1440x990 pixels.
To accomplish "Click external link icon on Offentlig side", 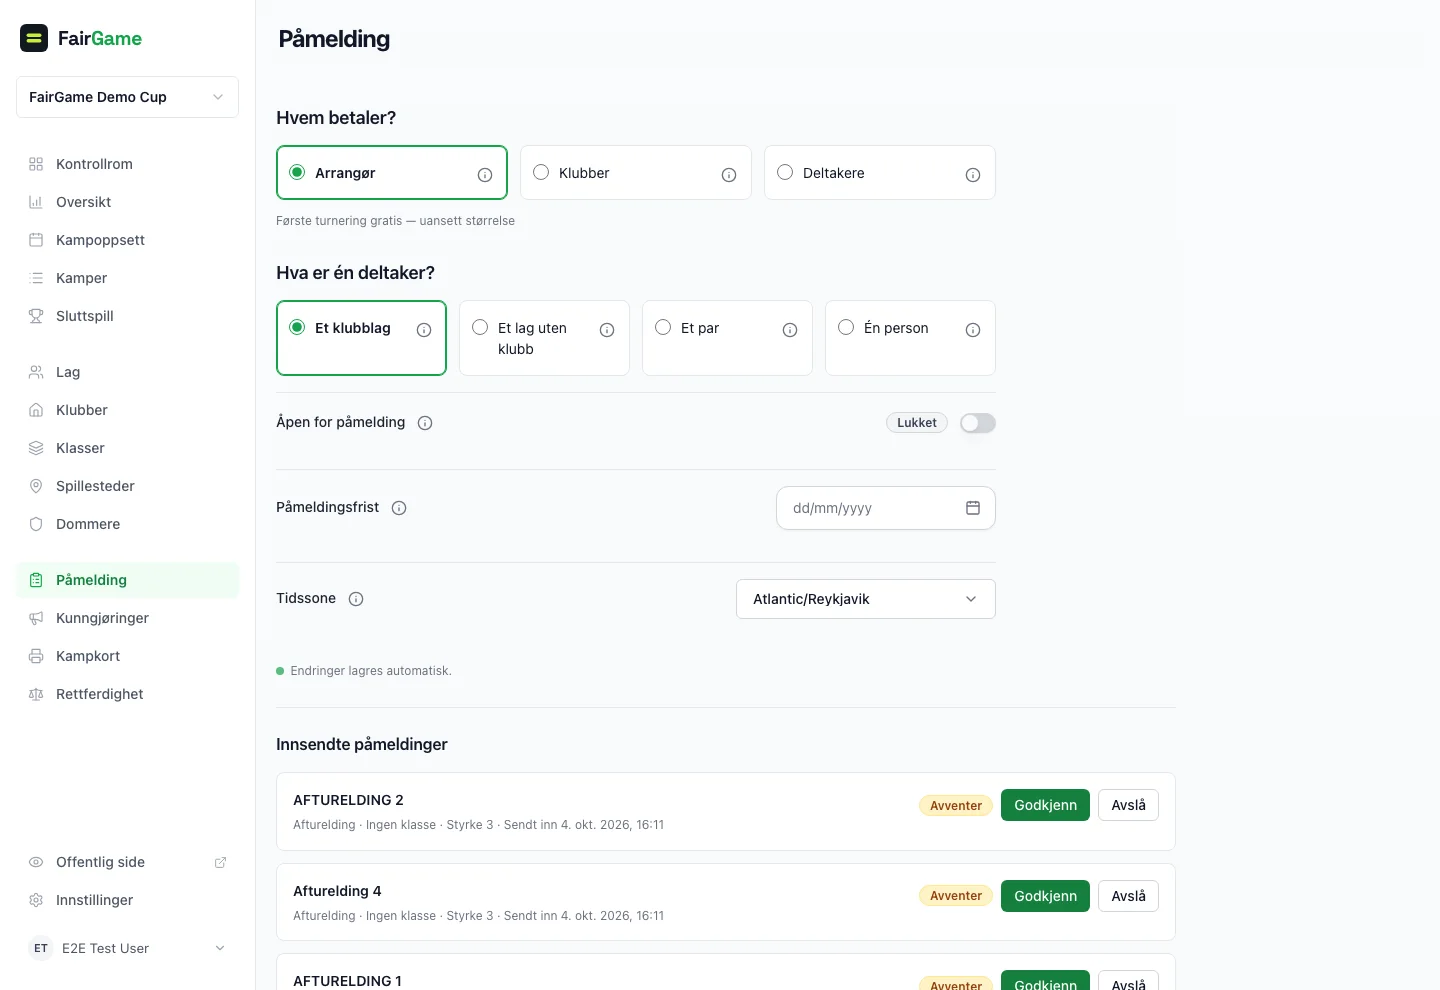I will point(221,862).
